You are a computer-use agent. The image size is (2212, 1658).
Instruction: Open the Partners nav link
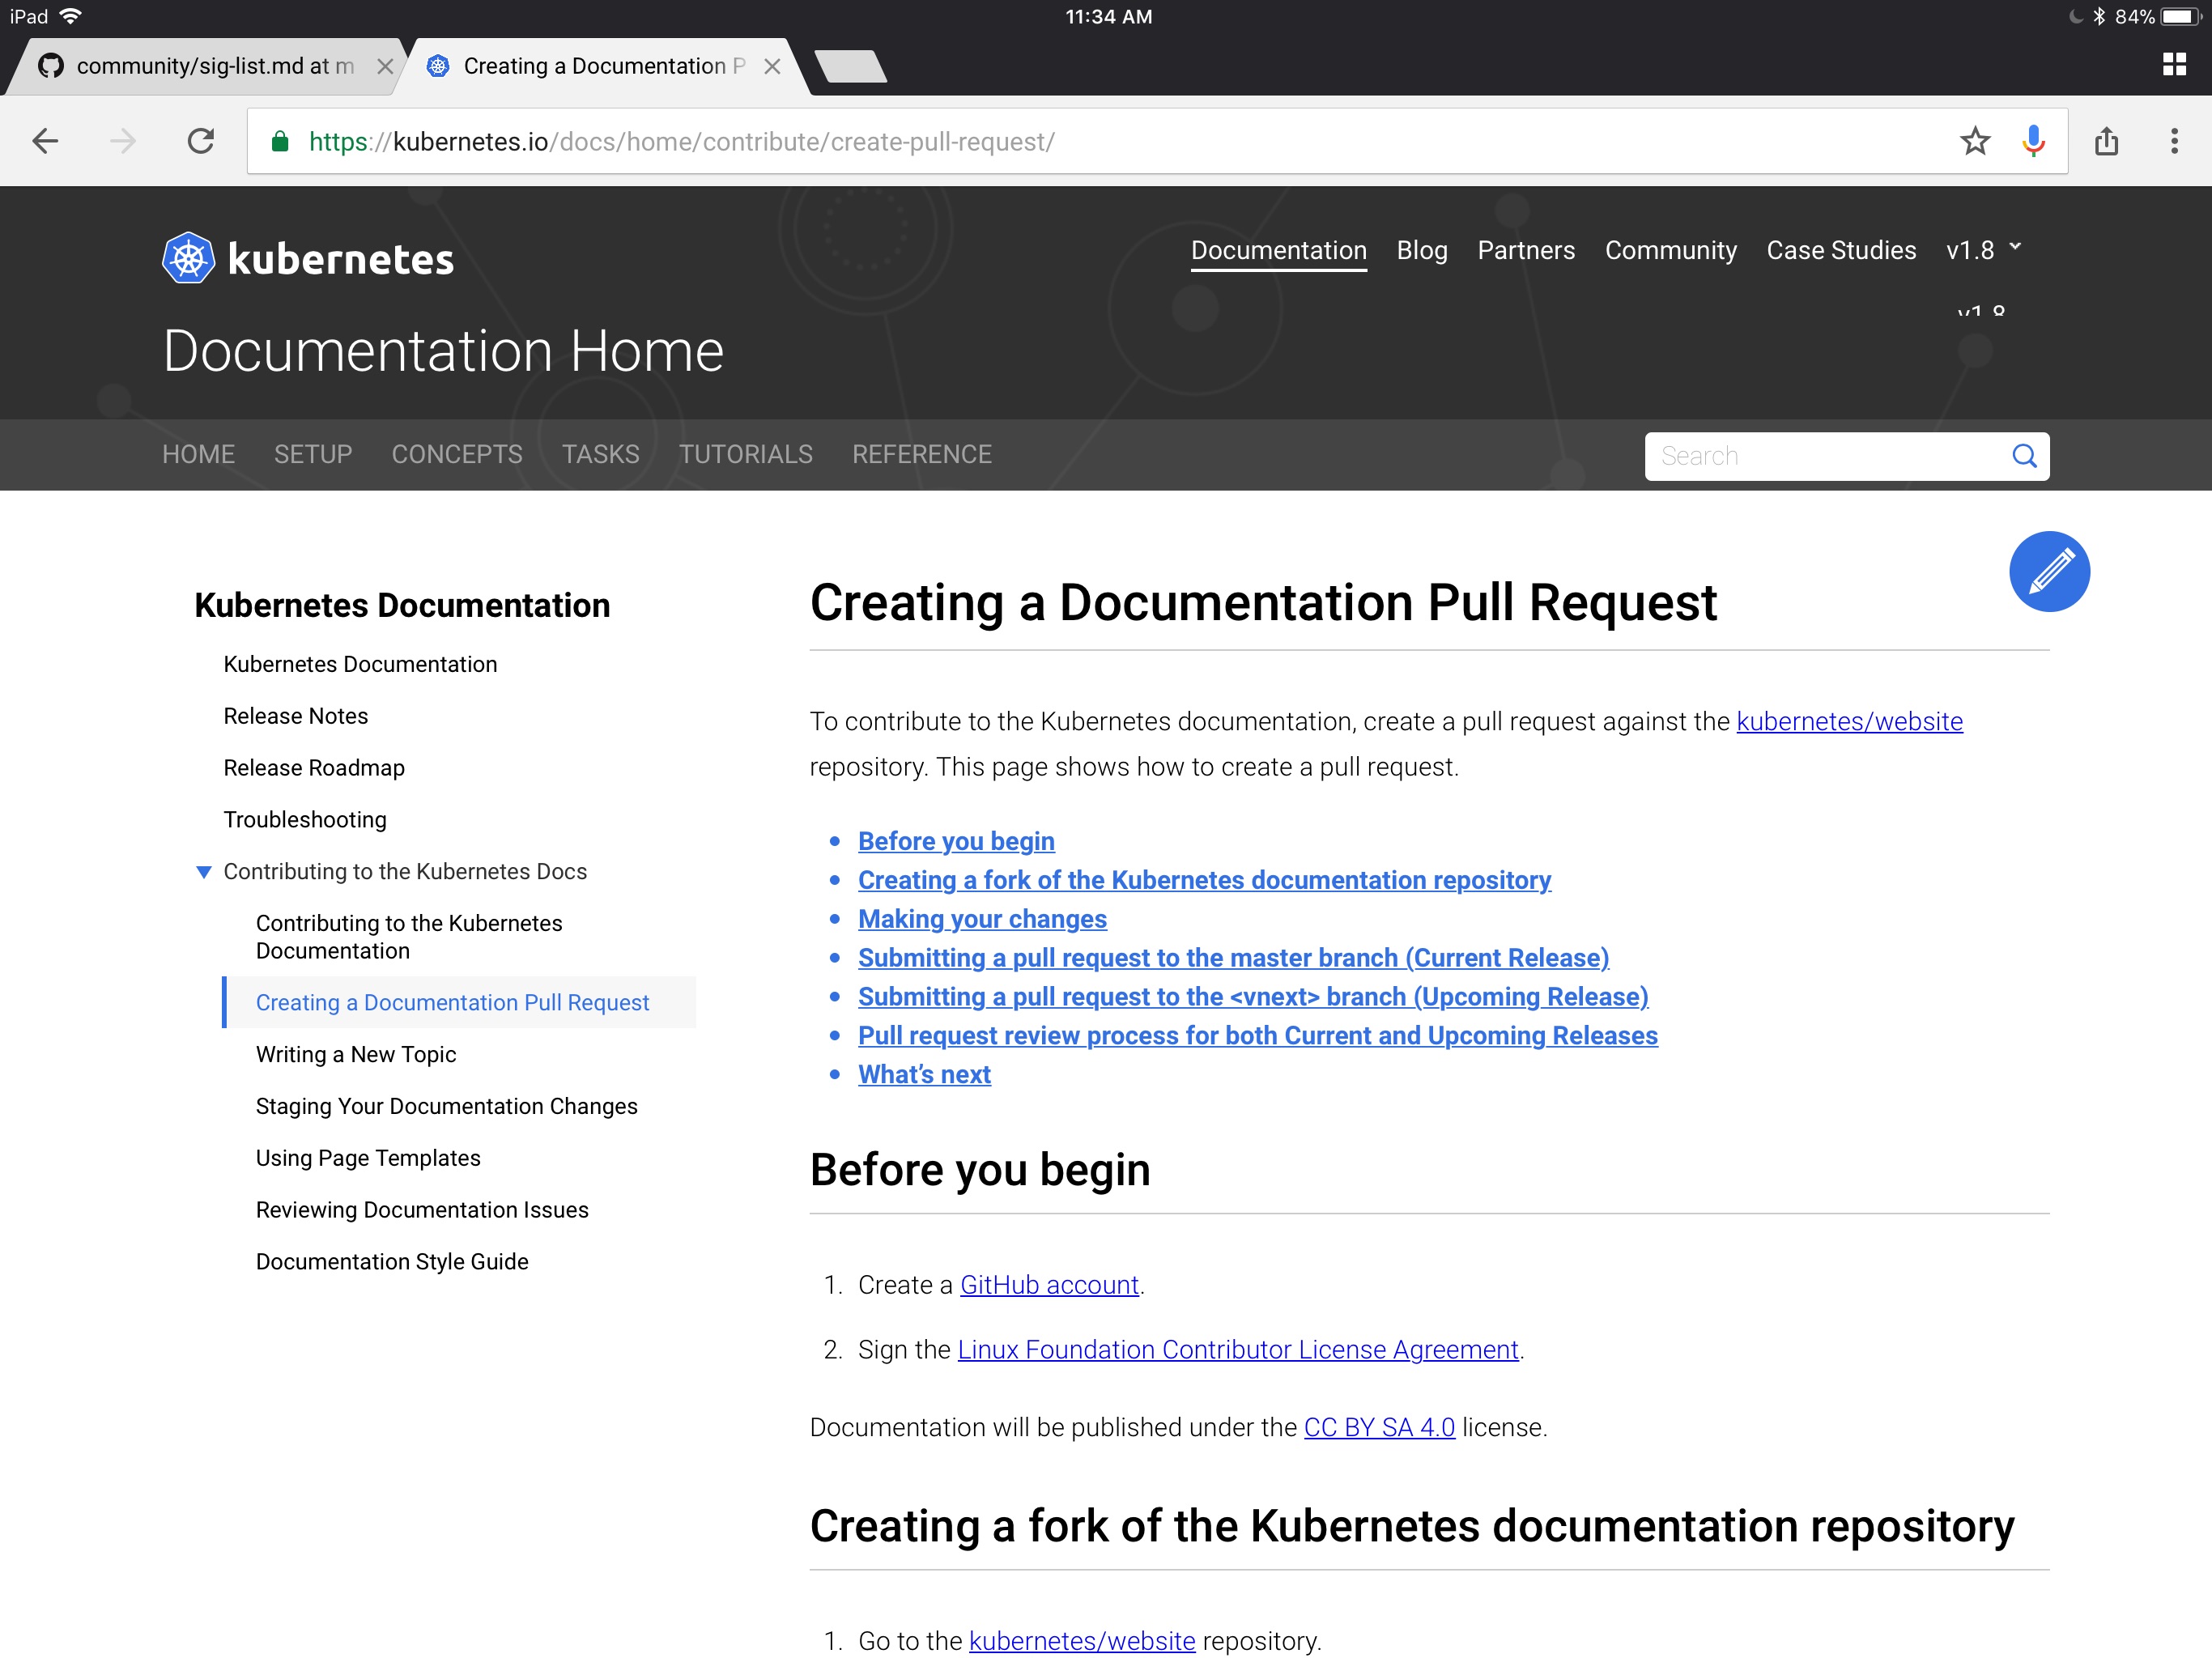pos(1526,250)
